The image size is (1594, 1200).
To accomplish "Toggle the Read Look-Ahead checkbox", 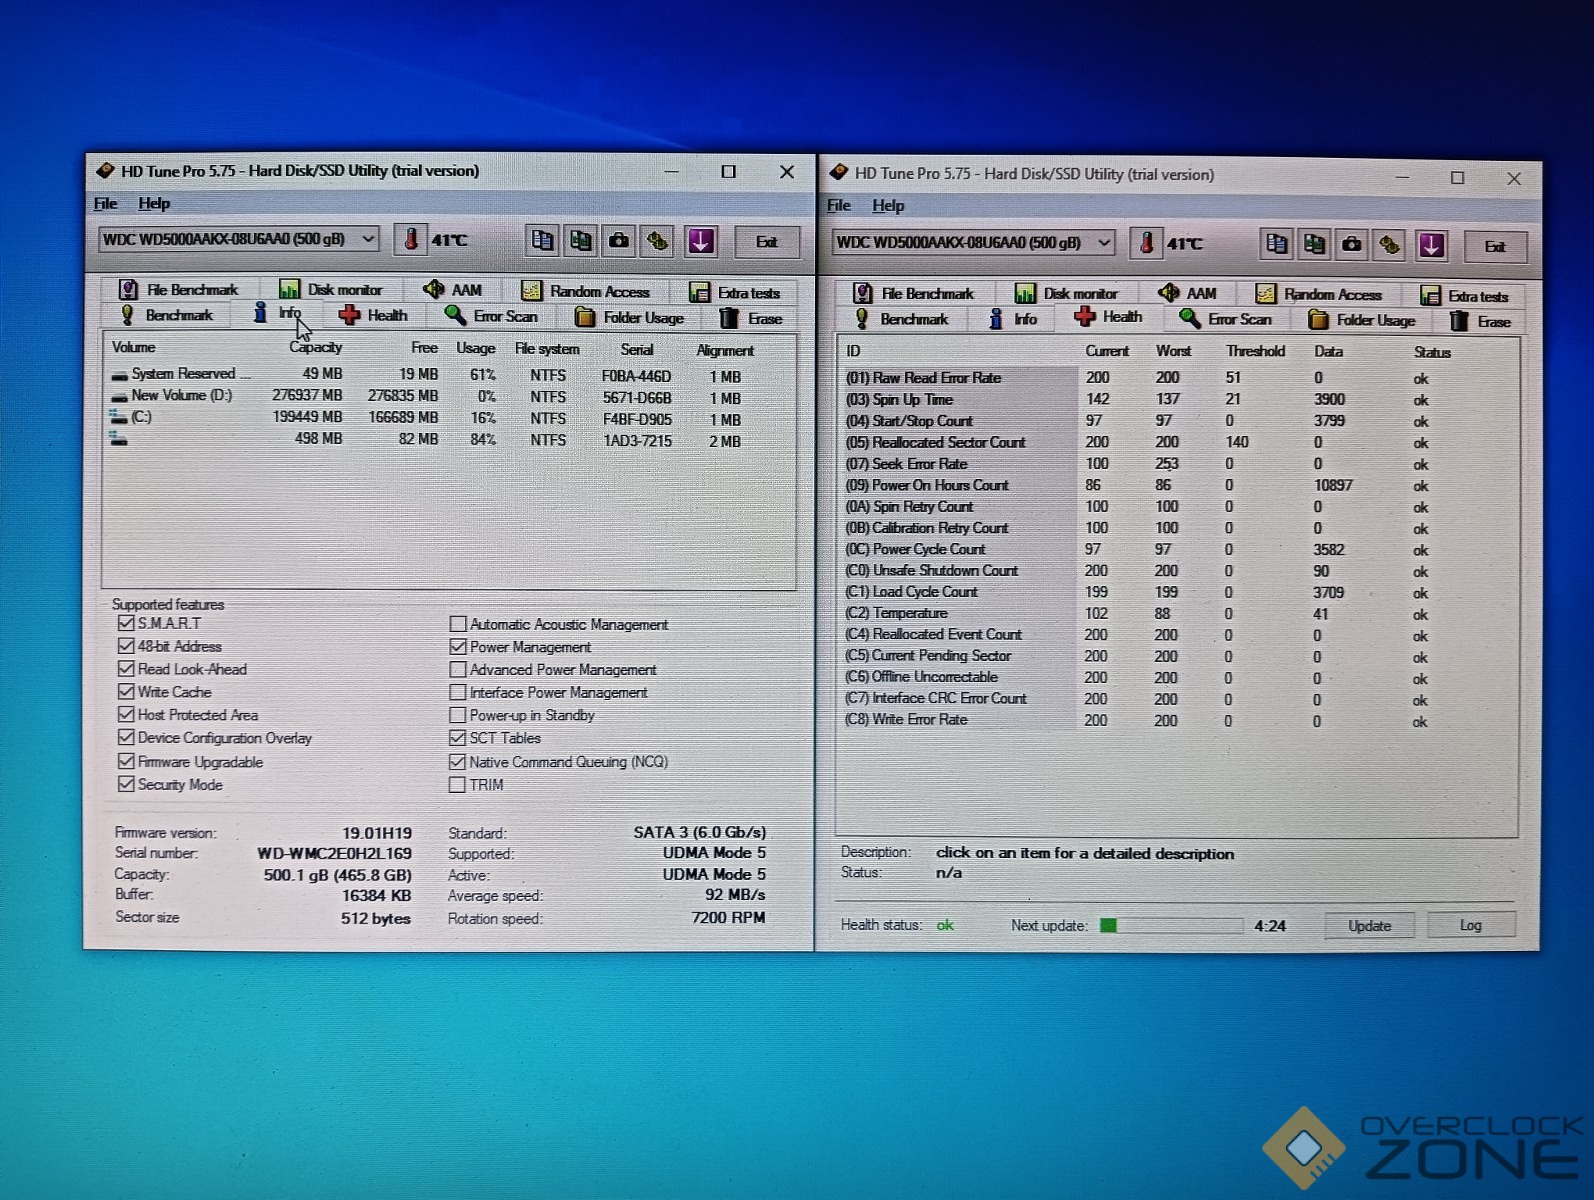I will (126, 669).
